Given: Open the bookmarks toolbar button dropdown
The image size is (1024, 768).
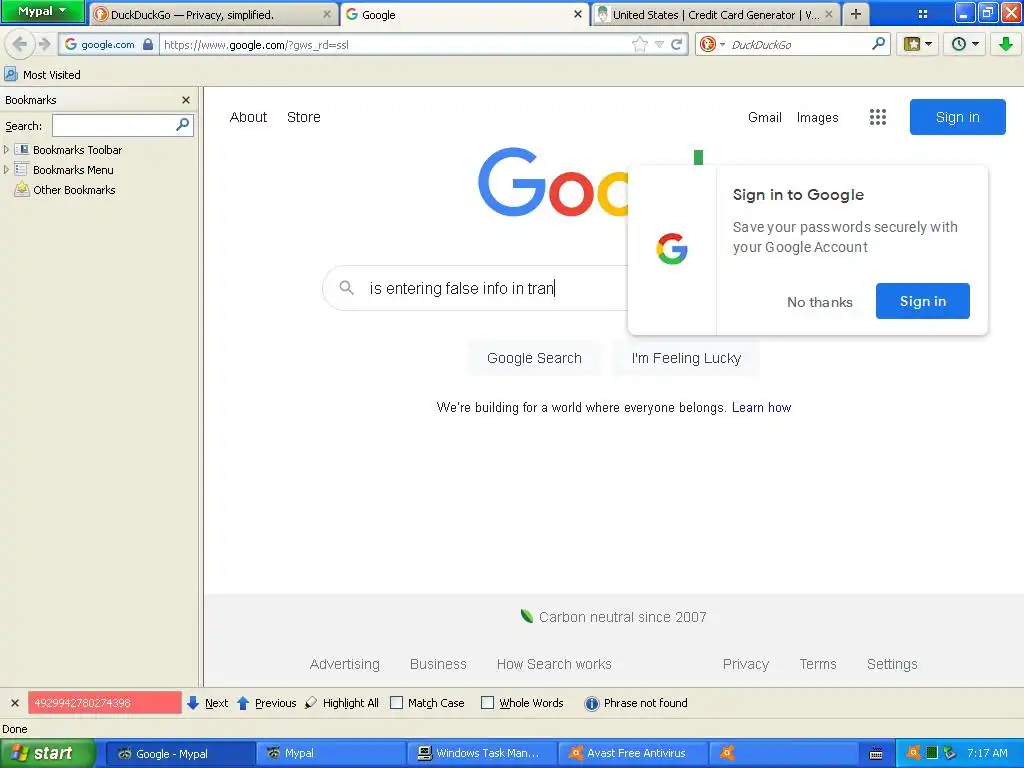Looking at the screenshot, I should click(918, 44).
